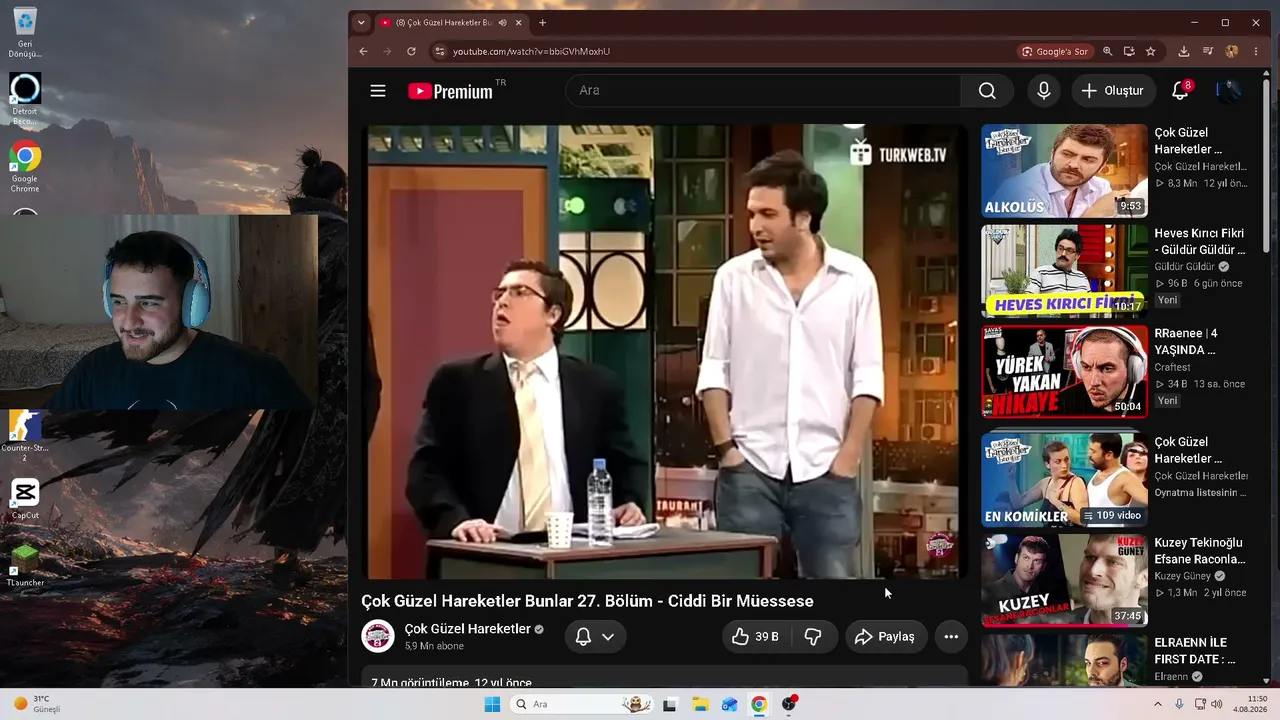Reload the YouTube page
1280x720 pixels.
pos(411,51)
